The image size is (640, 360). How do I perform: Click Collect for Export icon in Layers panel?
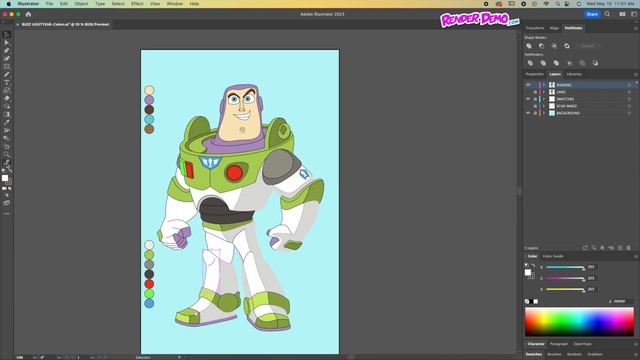(585, 248)
